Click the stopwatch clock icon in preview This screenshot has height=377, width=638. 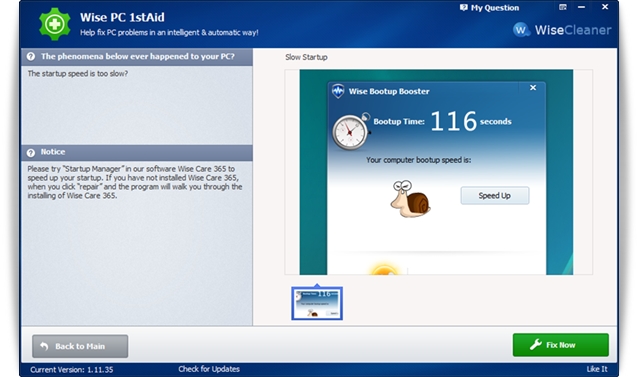[x=350, y=131]
